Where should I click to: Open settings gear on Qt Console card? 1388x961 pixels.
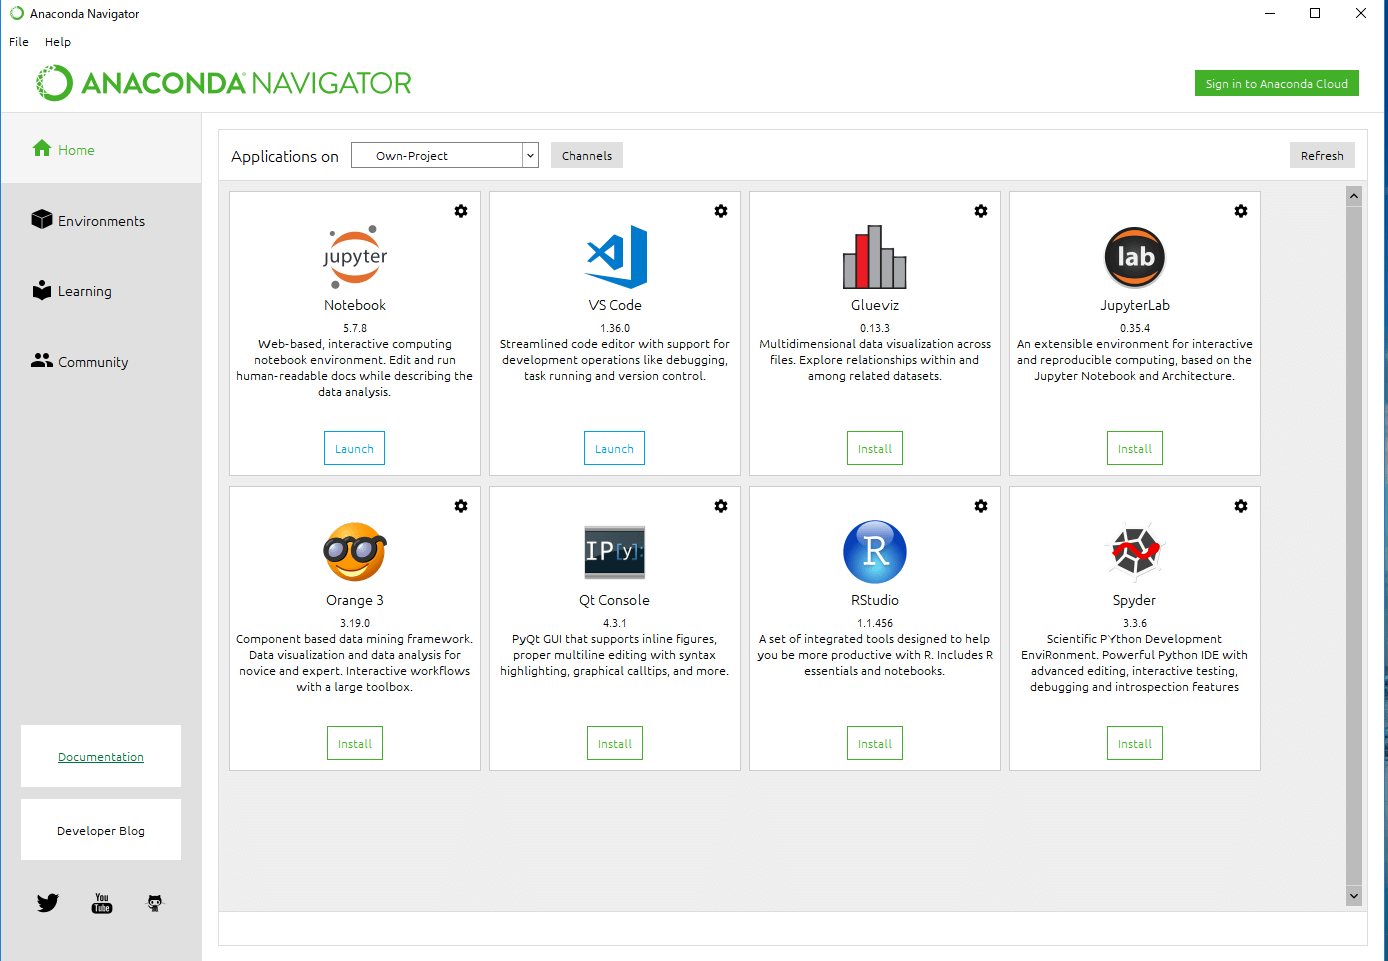(721, 506)
